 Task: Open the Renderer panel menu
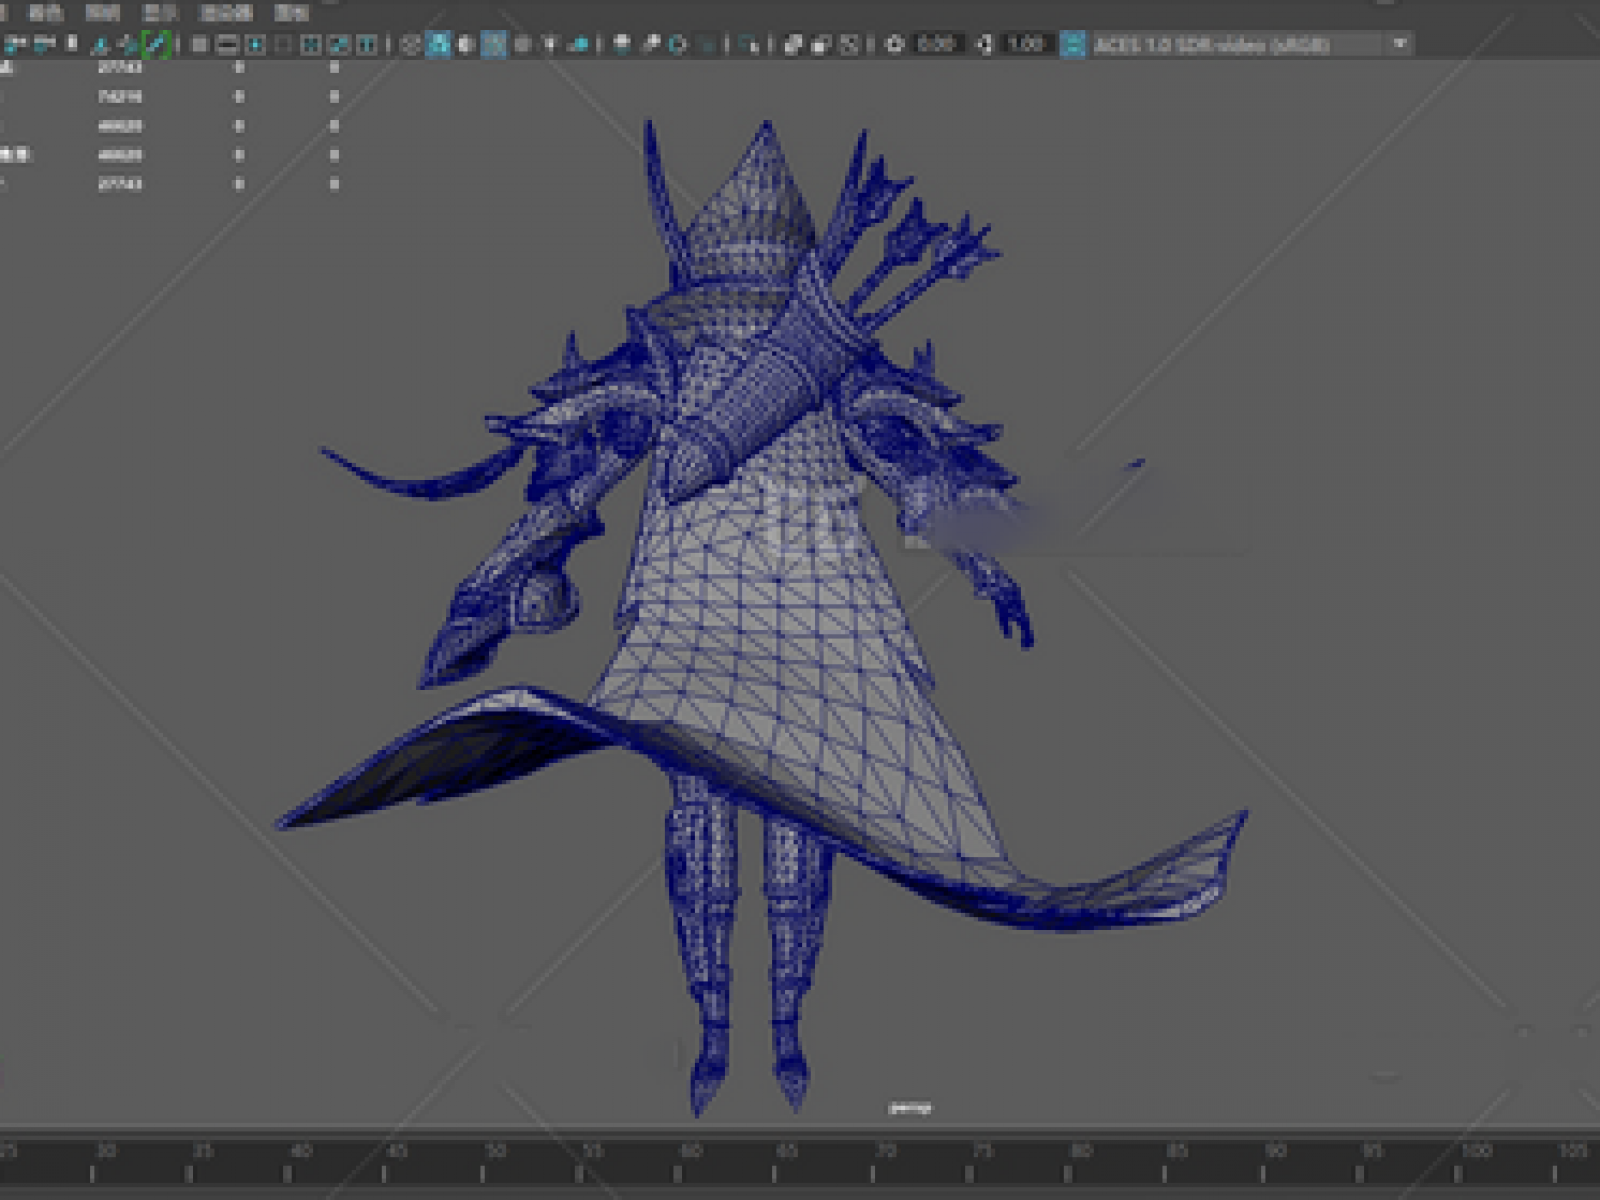point(226,12)
